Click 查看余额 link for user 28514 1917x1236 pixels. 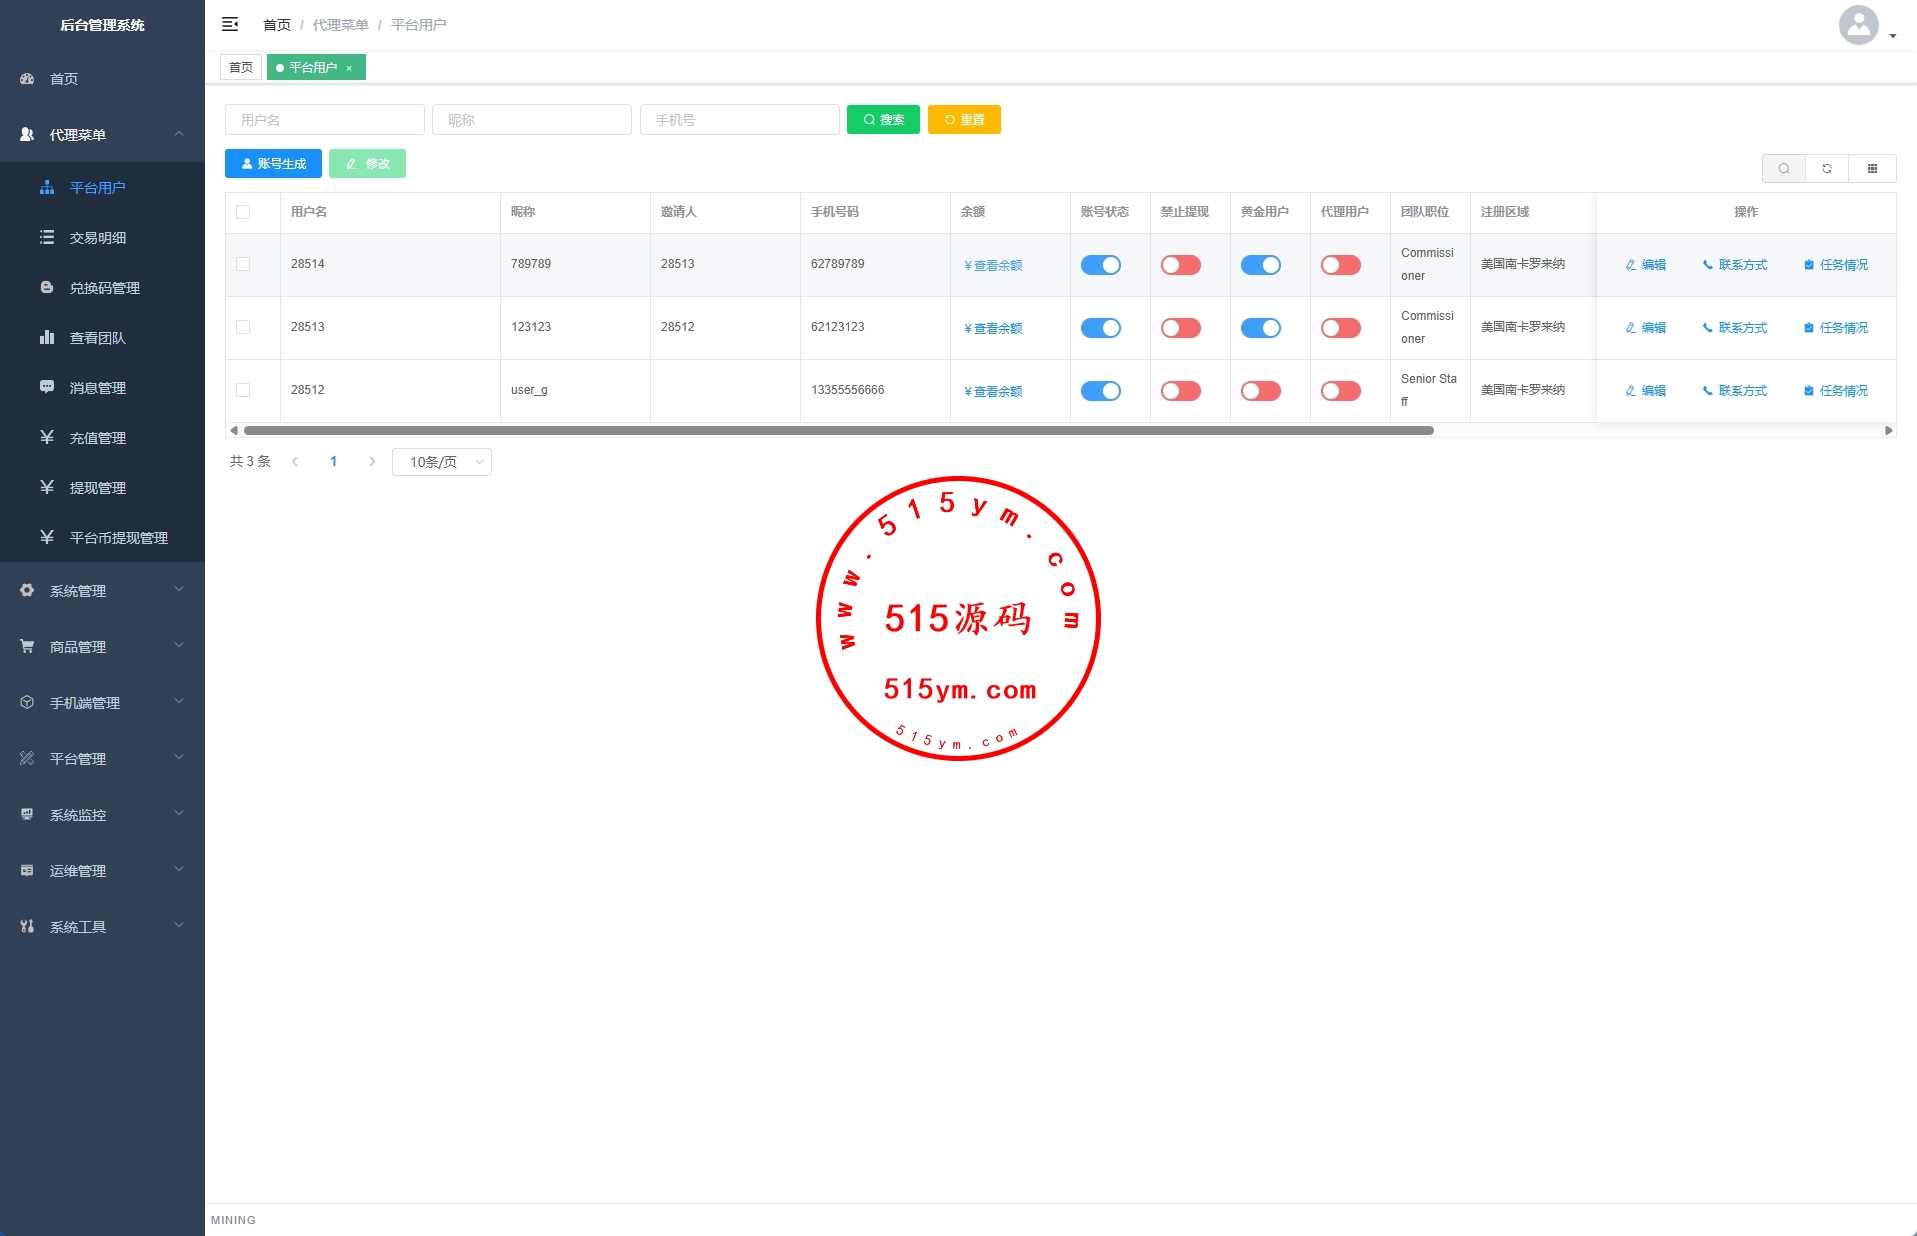click(x=993, y=266)
